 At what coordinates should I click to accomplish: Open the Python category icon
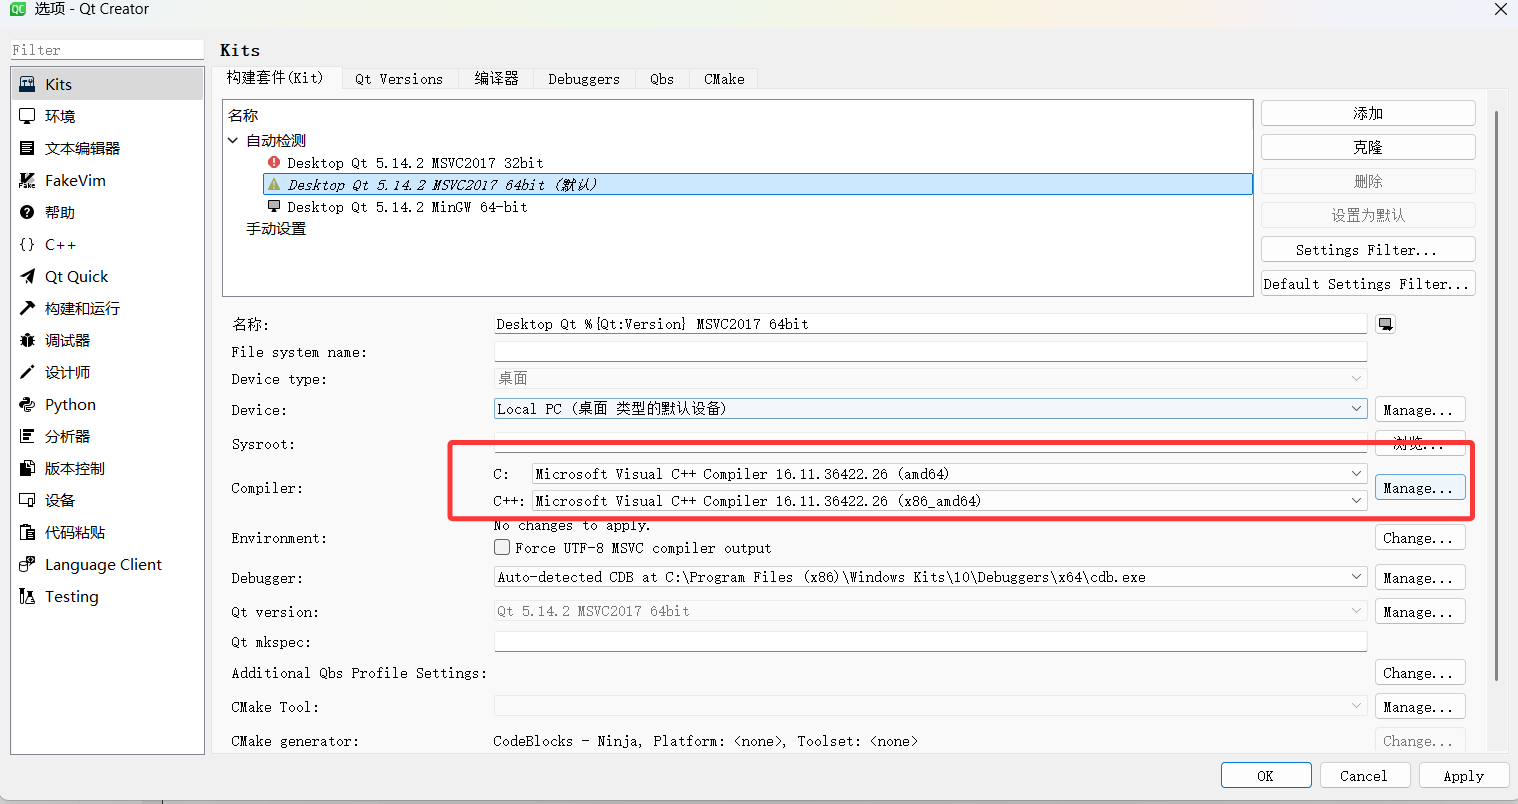(x=27, y=404)
